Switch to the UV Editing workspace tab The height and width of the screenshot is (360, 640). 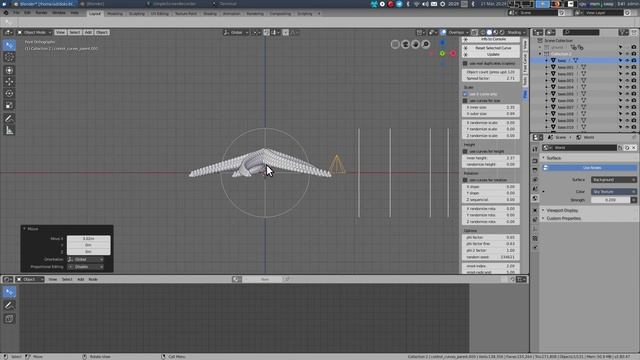click(160, 13)
